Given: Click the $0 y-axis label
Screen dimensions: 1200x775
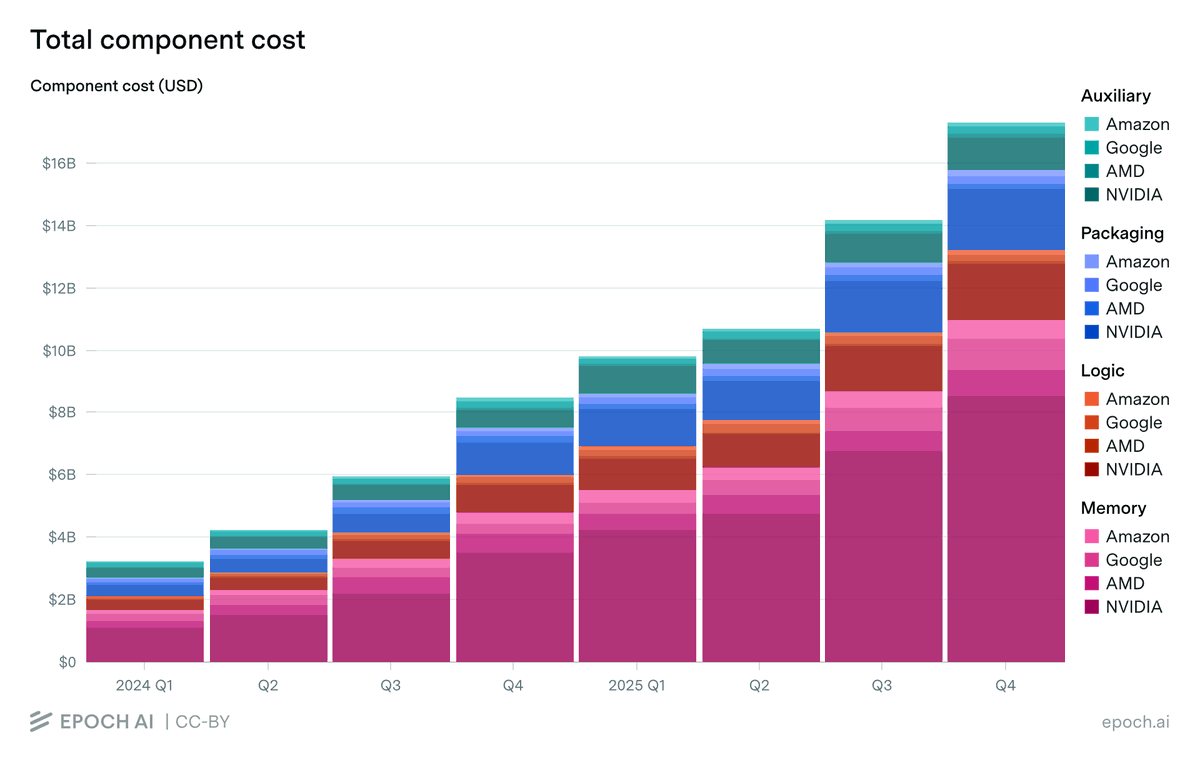Looking at the screenshot, I should click(x=66, y=662).
